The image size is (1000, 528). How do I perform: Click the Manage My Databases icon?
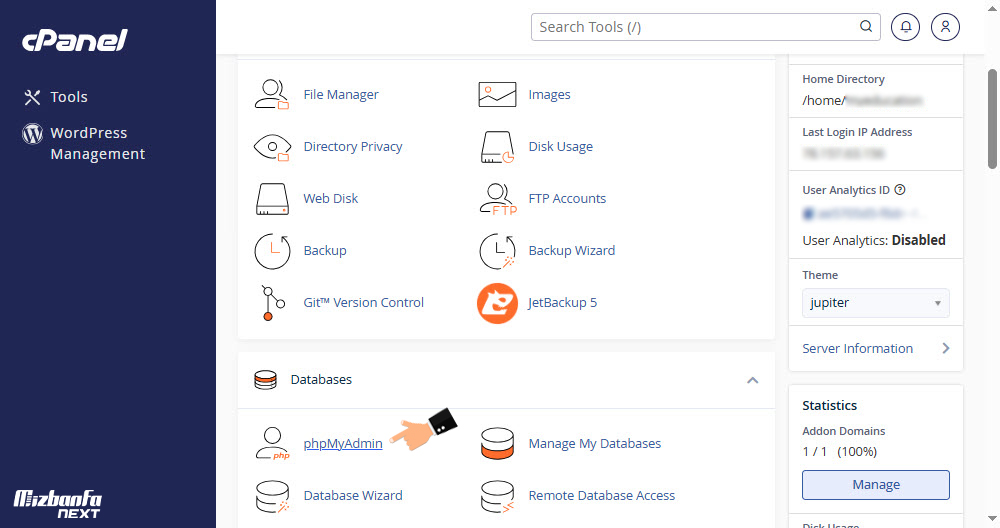(x=497, y=443)
